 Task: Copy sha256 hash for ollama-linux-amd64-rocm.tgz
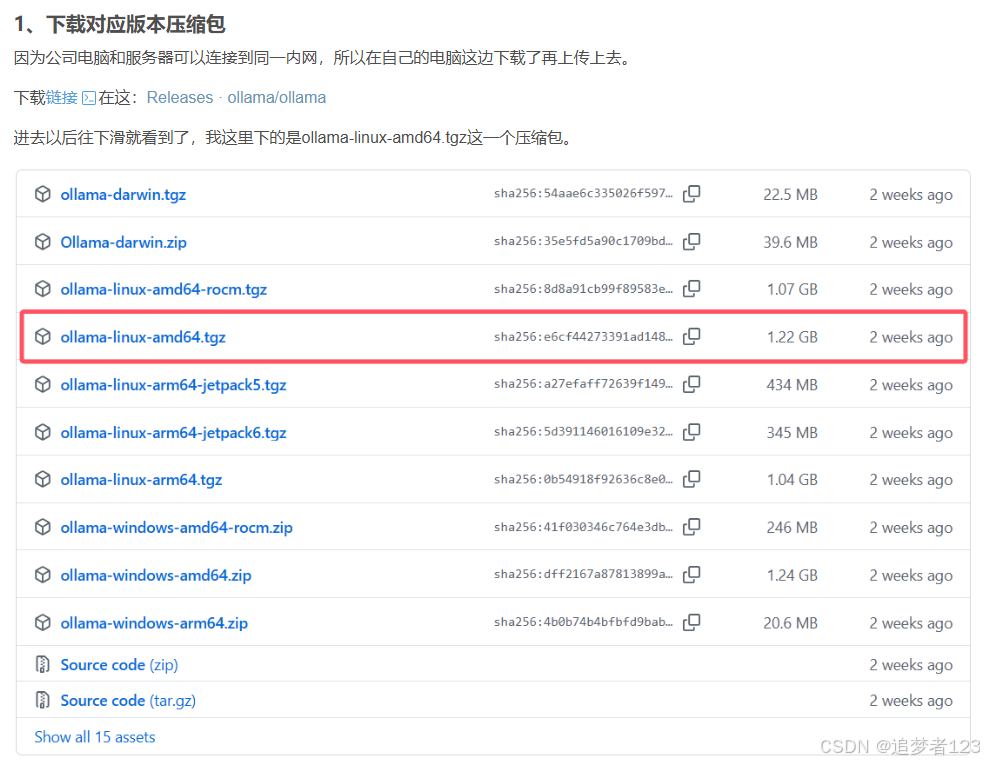click(x=692, y=289)
